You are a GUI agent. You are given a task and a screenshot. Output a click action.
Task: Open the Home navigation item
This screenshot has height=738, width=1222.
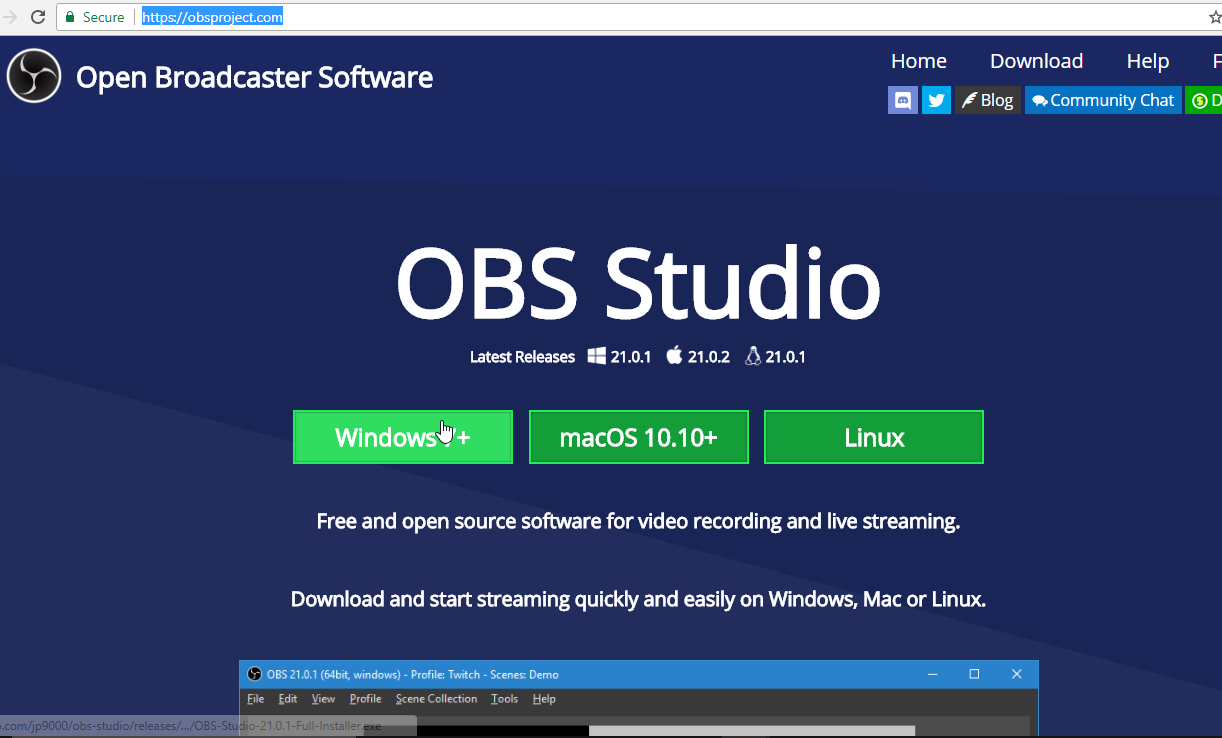tap(918, 61)
